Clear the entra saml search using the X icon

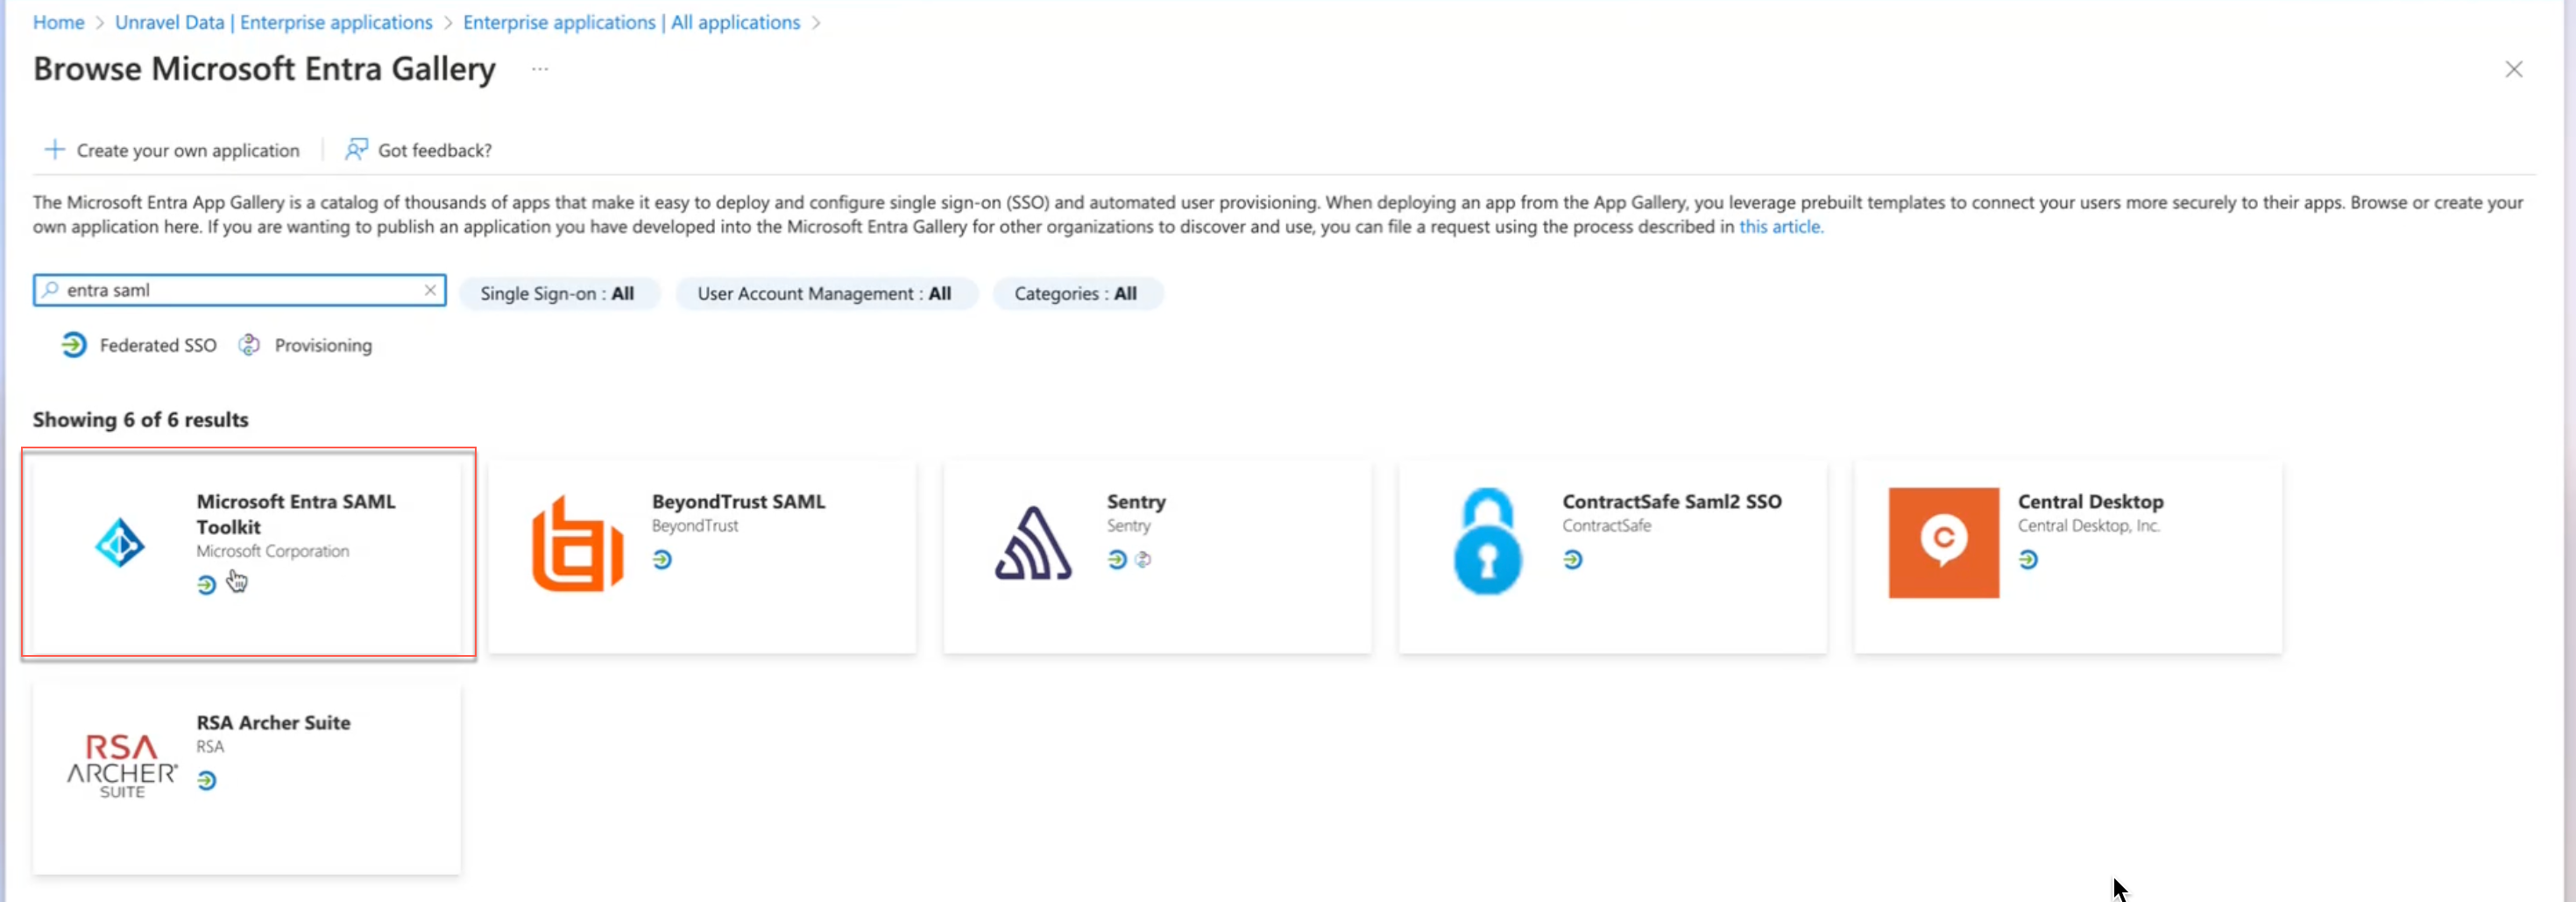[430, 290]
